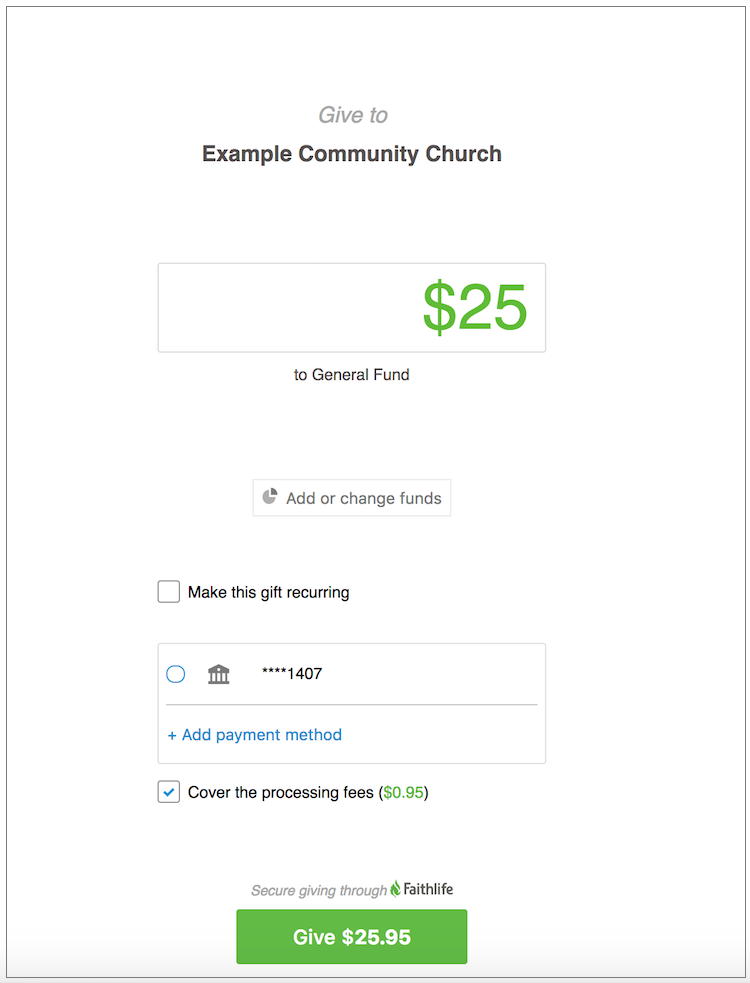Click the Give to heading text
This screenshot has height=983, width=750.
[x=353, y=115]
